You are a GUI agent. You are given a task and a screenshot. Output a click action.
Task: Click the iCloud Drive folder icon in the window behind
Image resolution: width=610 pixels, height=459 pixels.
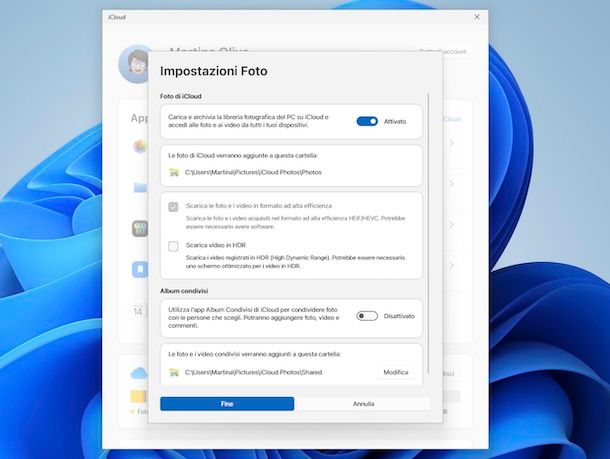(140, 187)
